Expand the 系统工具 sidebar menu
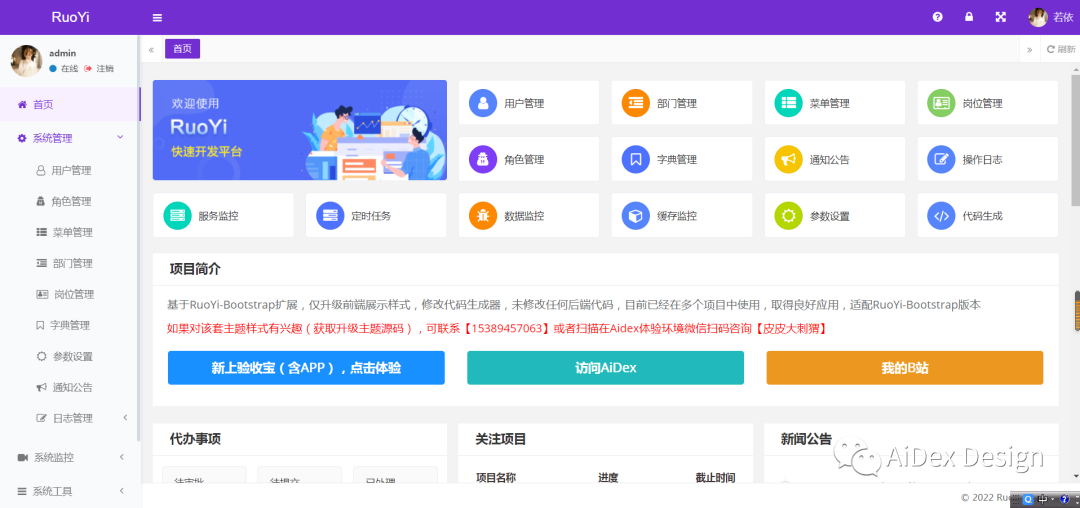This screenshot has width=1080, height=508. coord(70,491)
